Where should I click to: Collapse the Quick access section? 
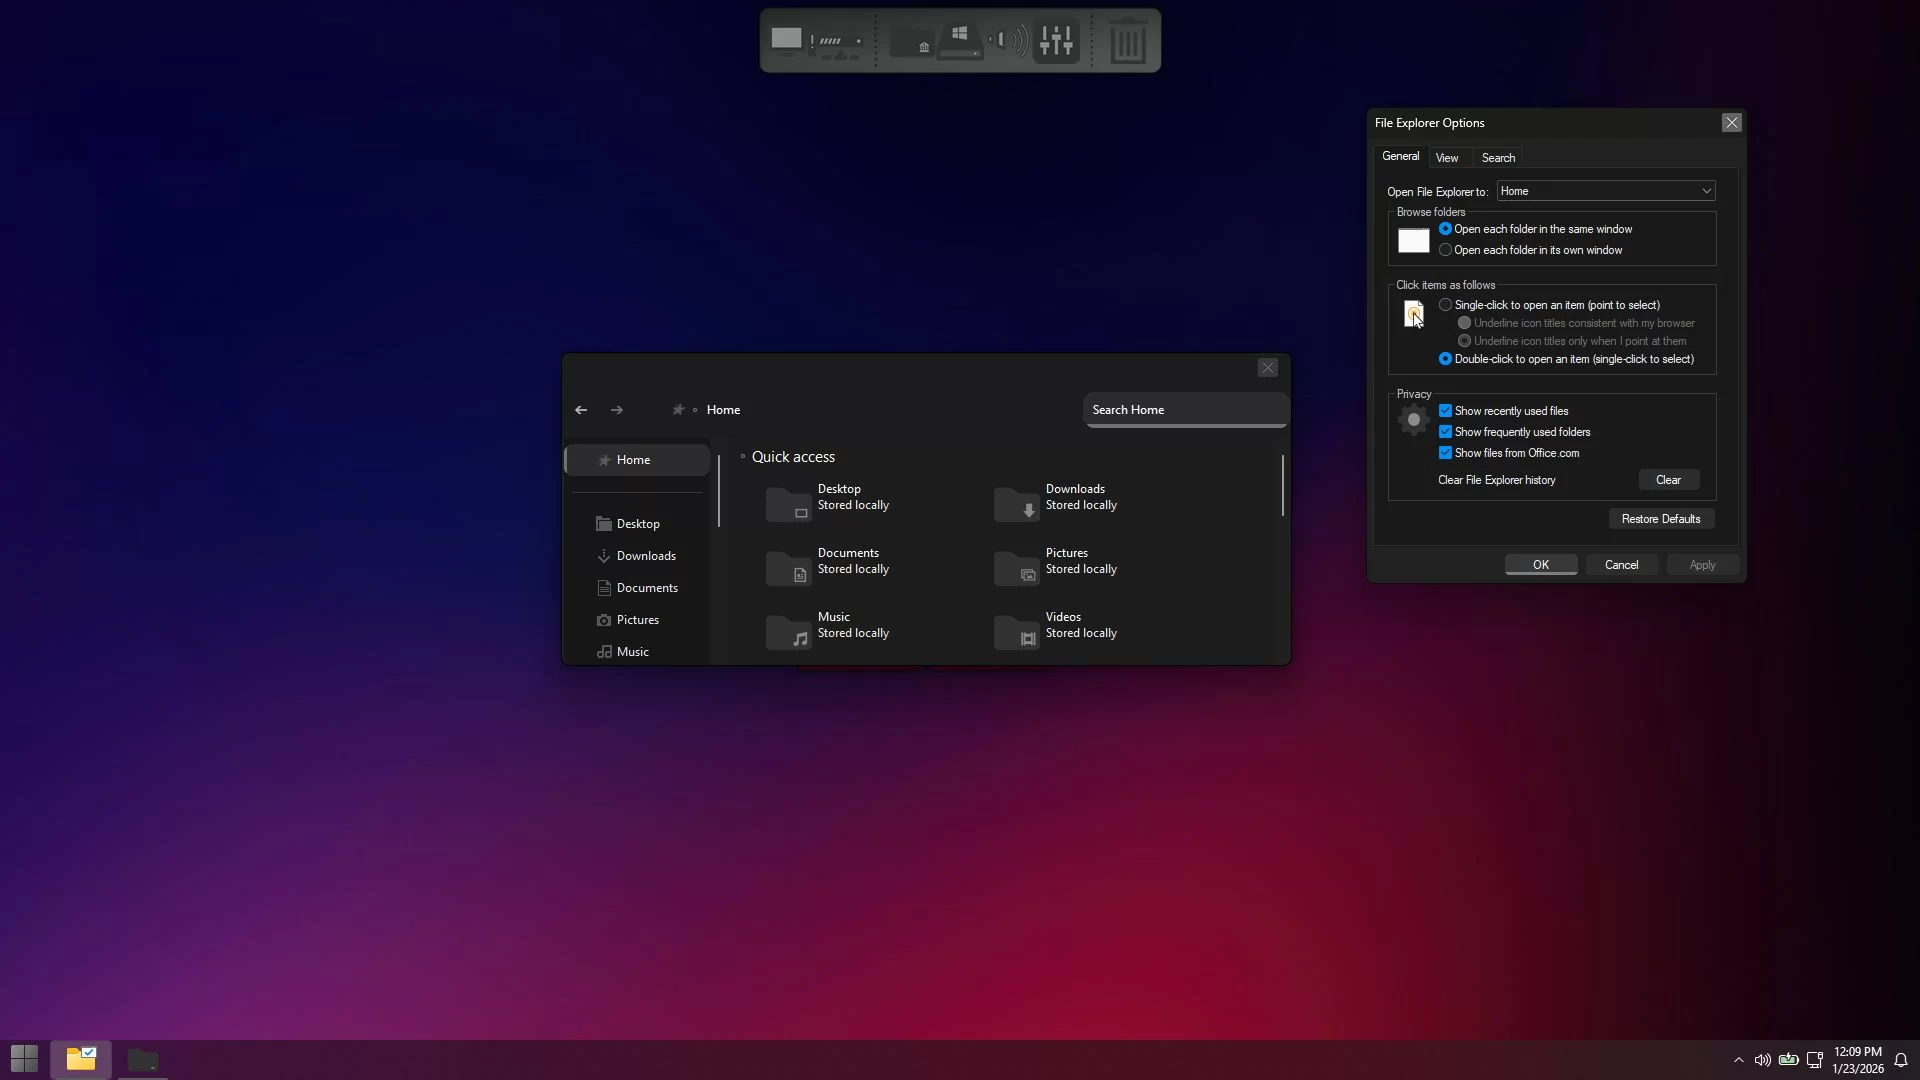(743, 457)
